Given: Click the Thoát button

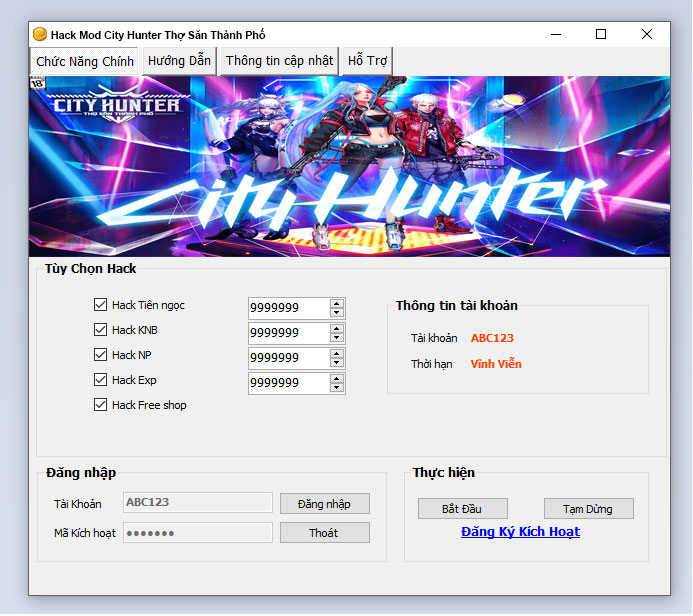Looking at the screenshot, I should click(x=324, y=533).
